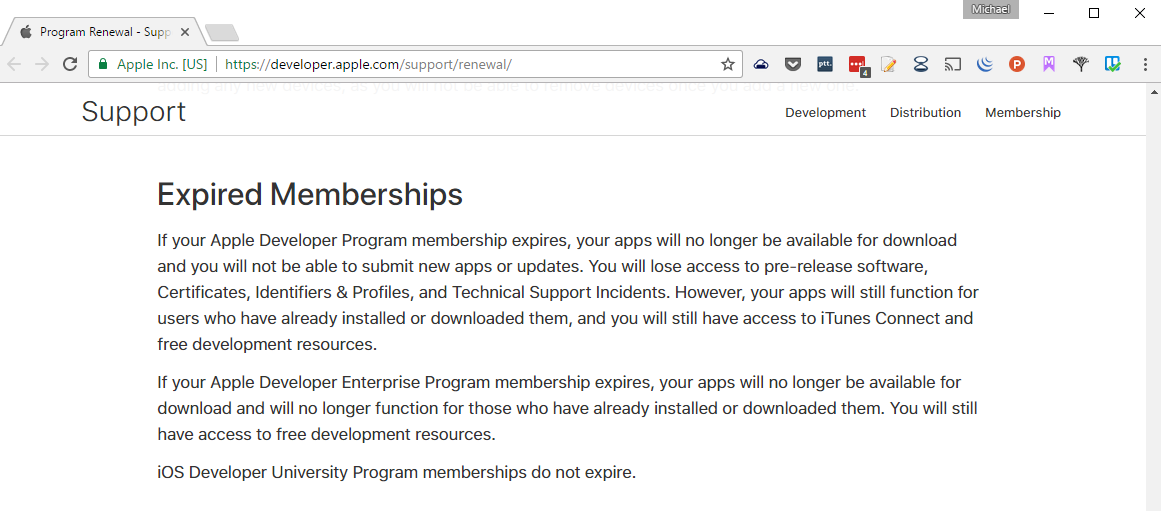Select the Program Renewal browser tab
Screen dimensions: 1161x511
(100, 32)
